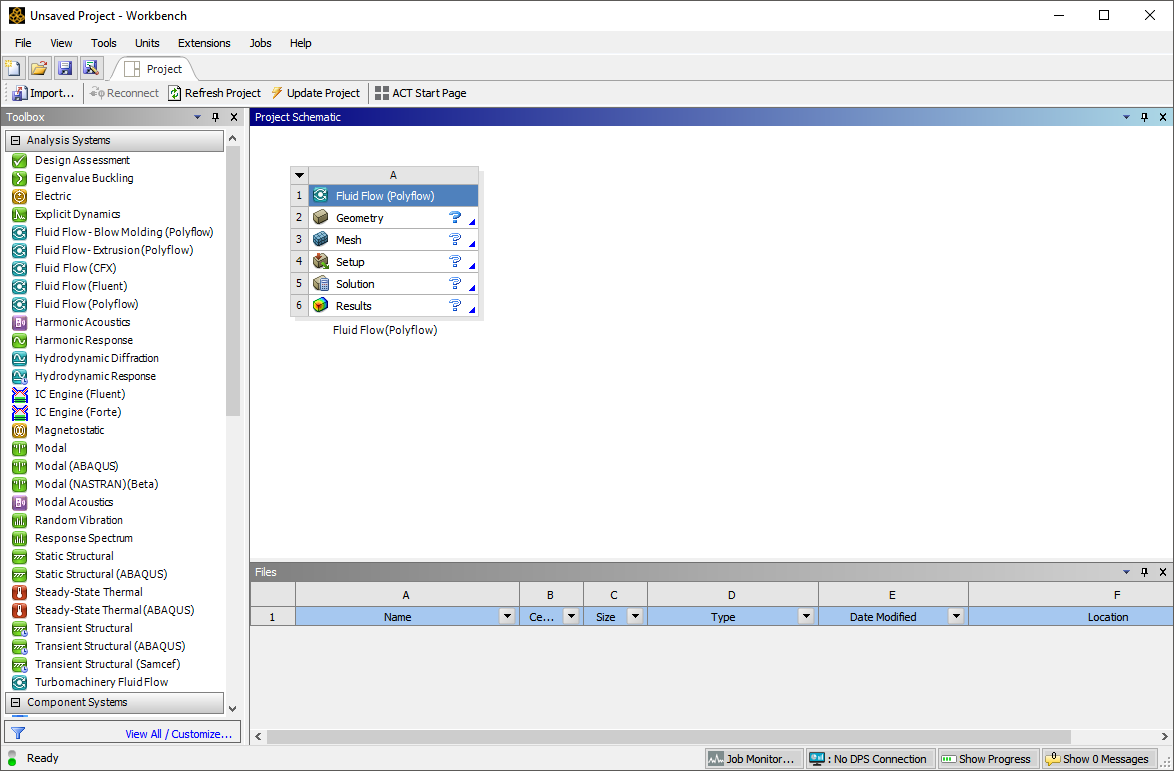
Task: Select Fluid Flow (Fluent) system
Action: (x=81, y=286)
